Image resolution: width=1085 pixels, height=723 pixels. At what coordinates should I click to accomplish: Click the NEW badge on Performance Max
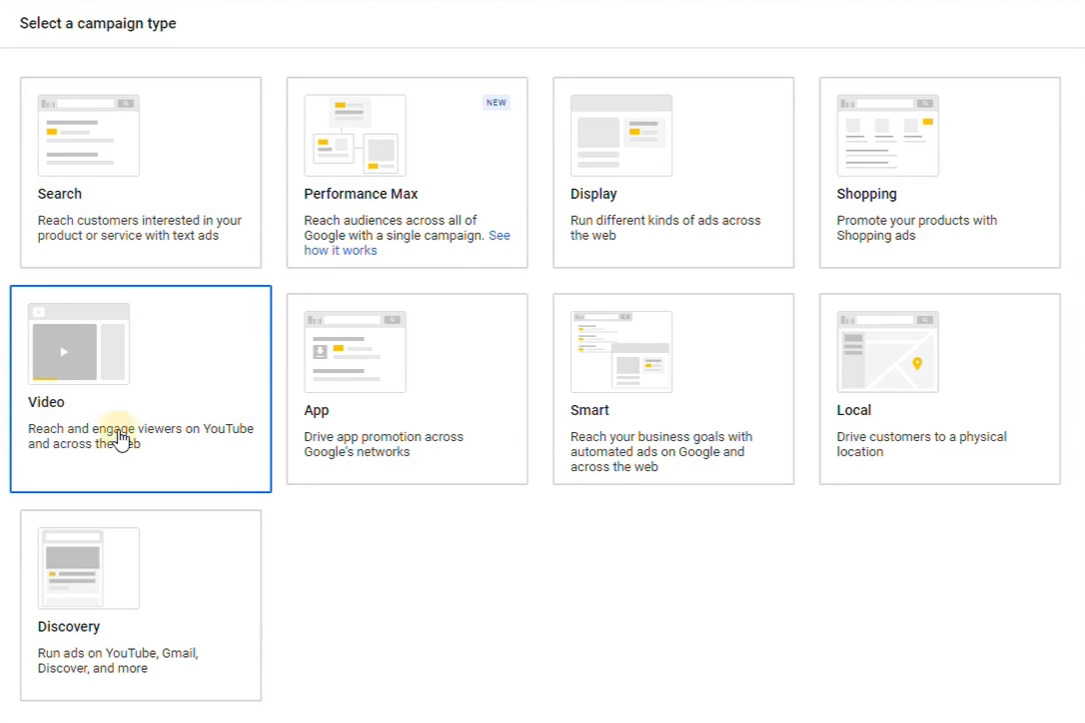496,102
